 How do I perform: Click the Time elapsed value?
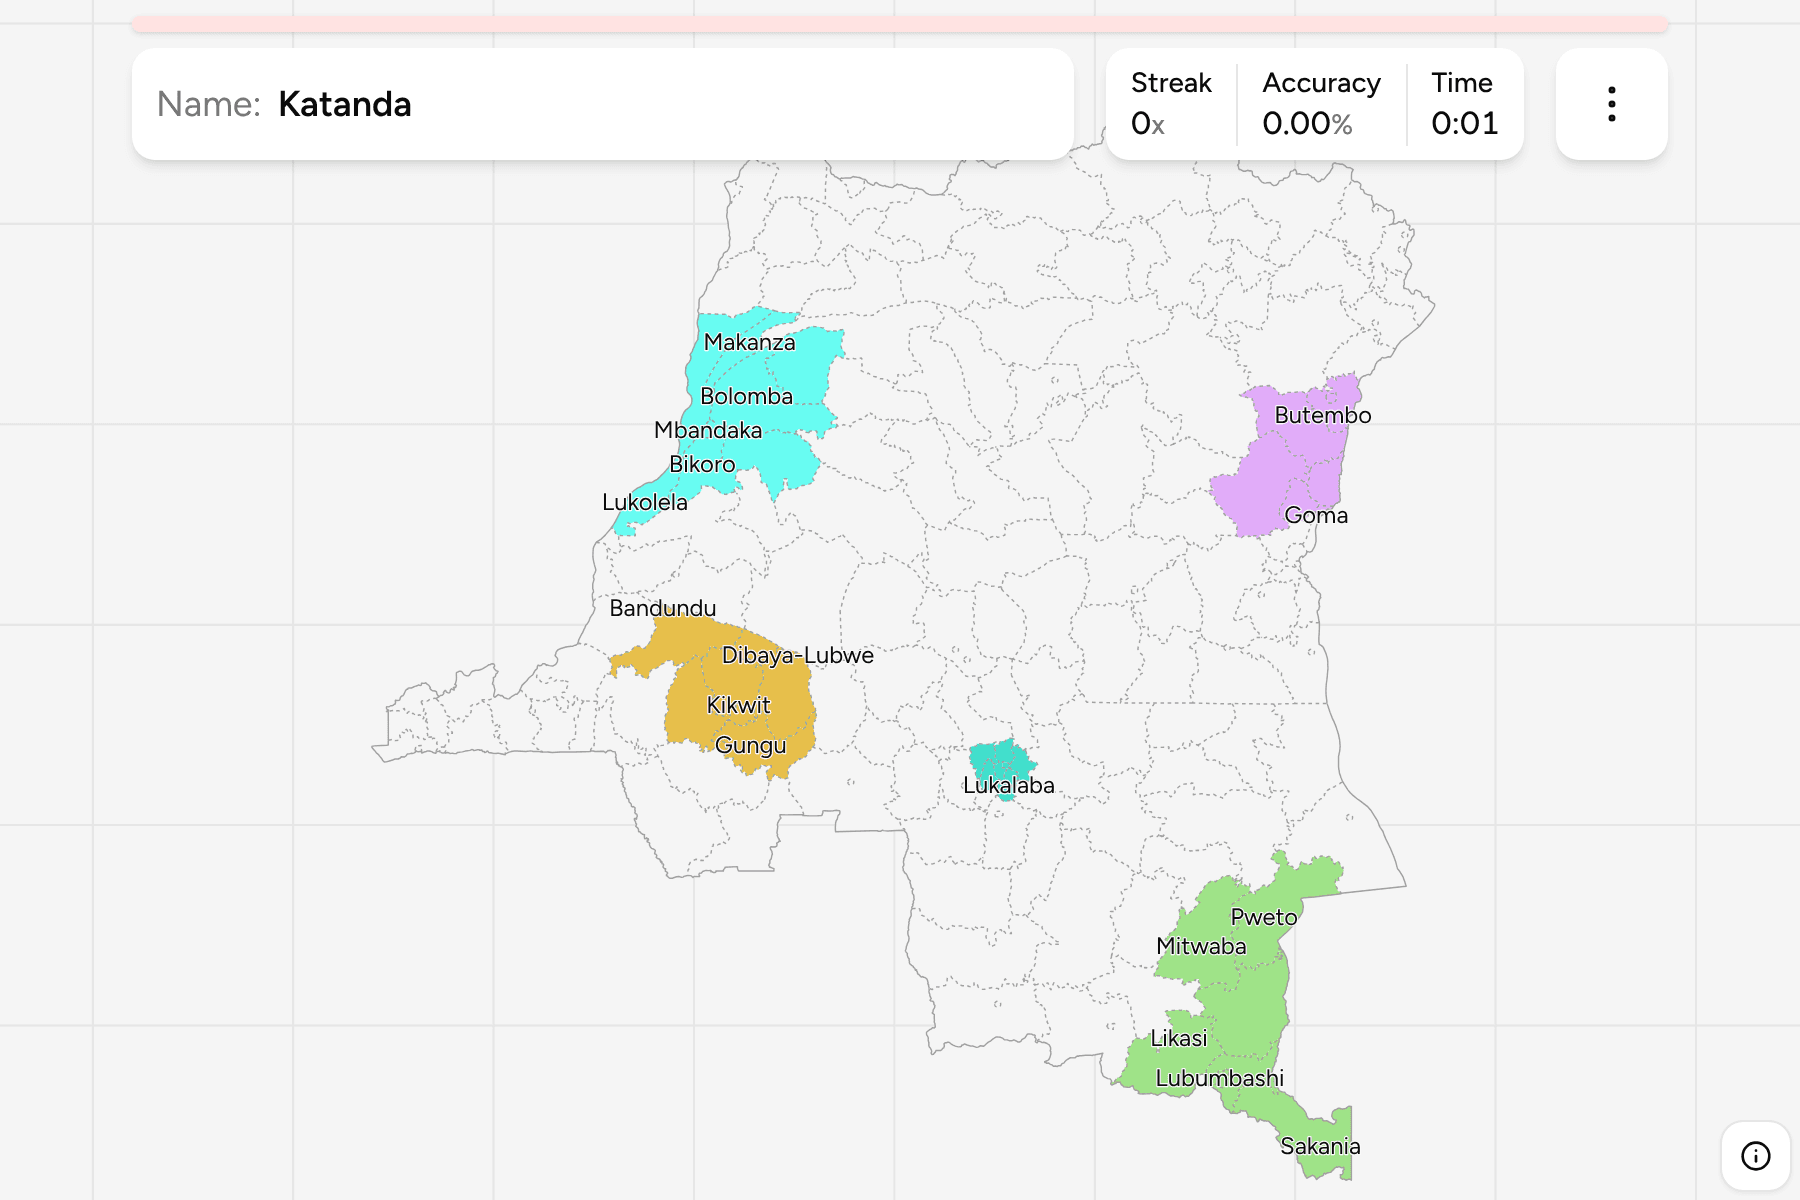coord(1464,123)
